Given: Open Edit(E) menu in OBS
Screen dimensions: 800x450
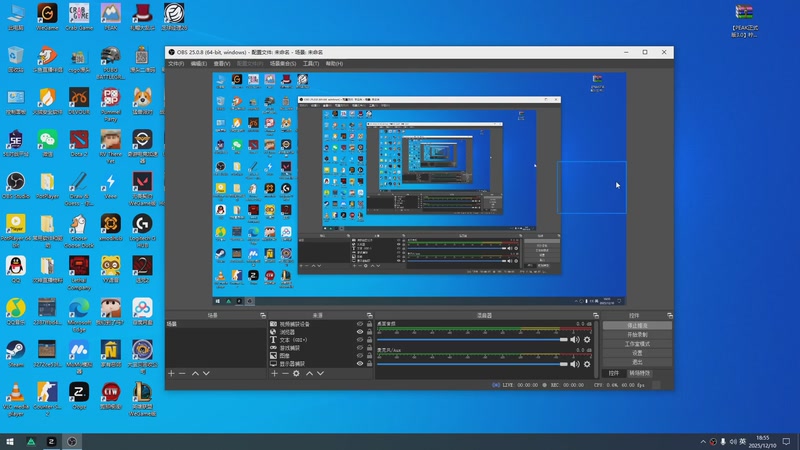Looking at the screenshot, I should [198, 64].
